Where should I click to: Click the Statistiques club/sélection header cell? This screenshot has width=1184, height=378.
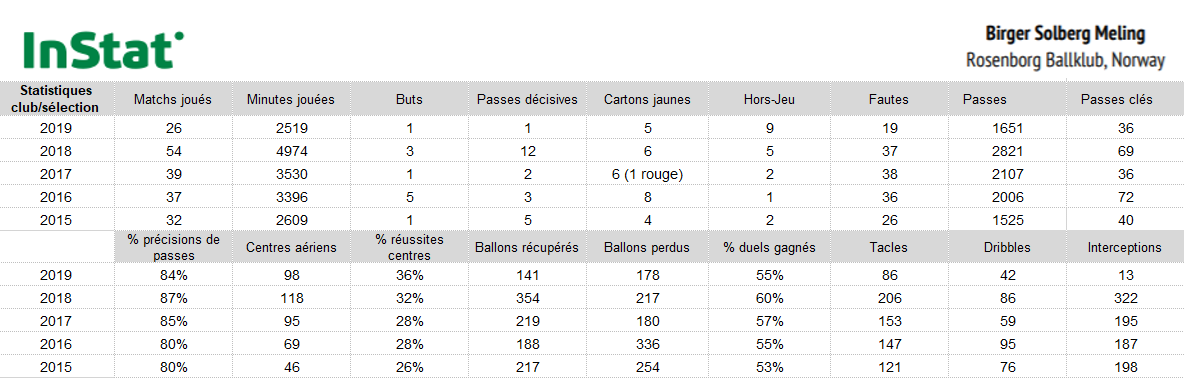pos(55,99)
